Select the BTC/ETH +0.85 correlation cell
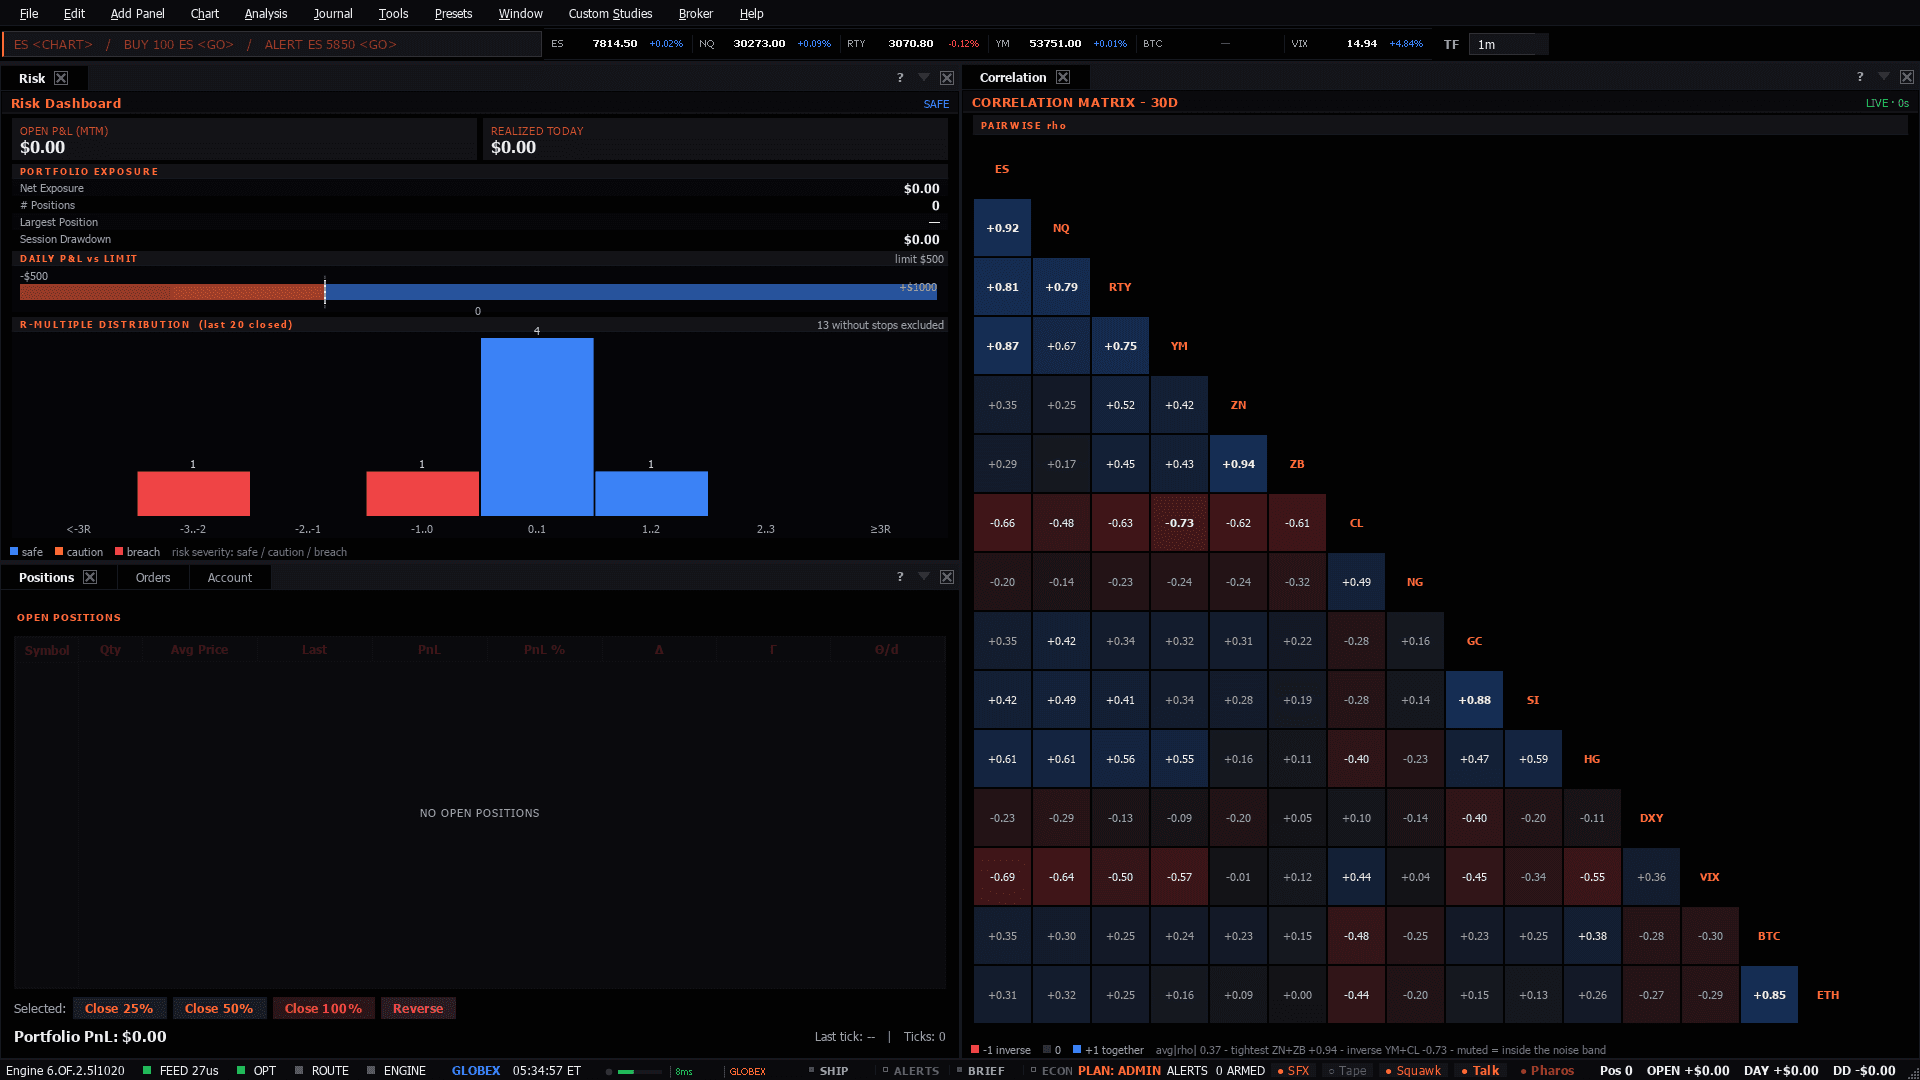 [1769, 995]
